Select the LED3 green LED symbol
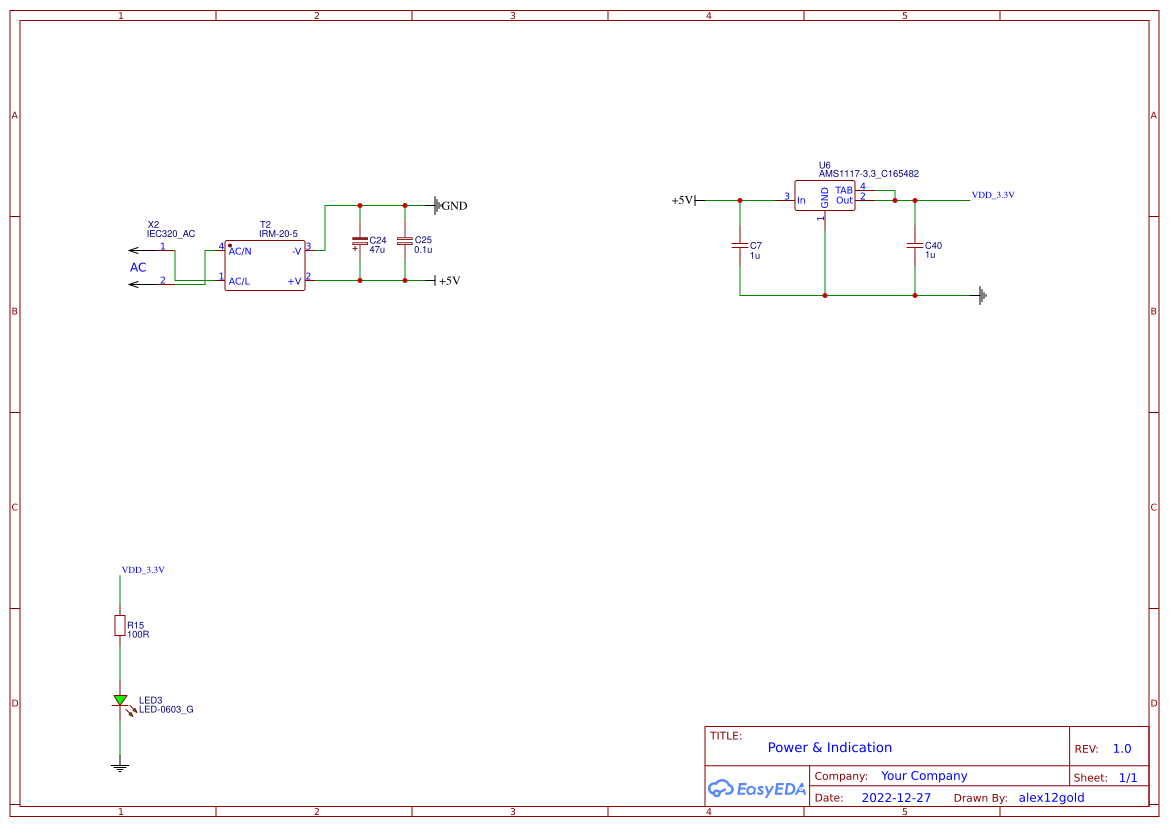The image size is (1169, 827). 122,700
